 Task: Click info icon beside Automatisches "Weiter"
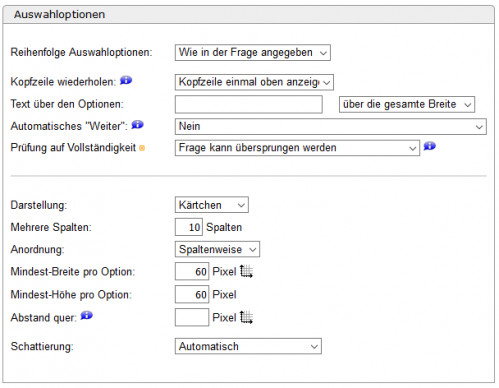(x=137, y=125)
